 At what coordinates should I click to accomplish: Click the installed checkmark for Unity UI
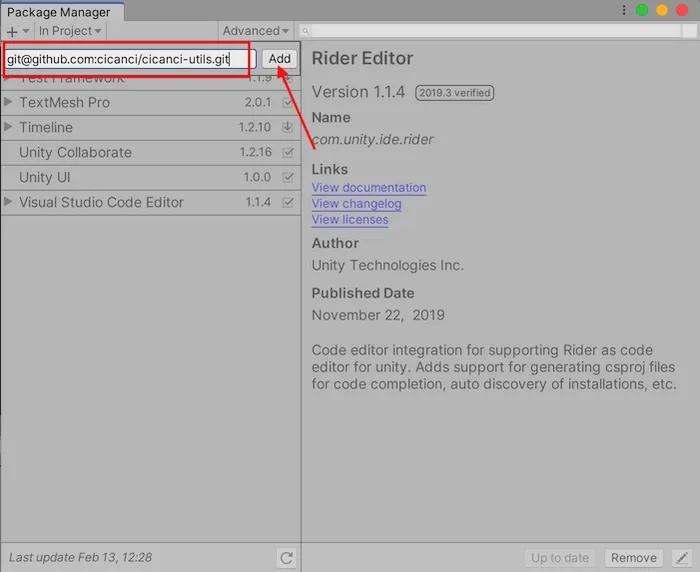coord(288,177)
